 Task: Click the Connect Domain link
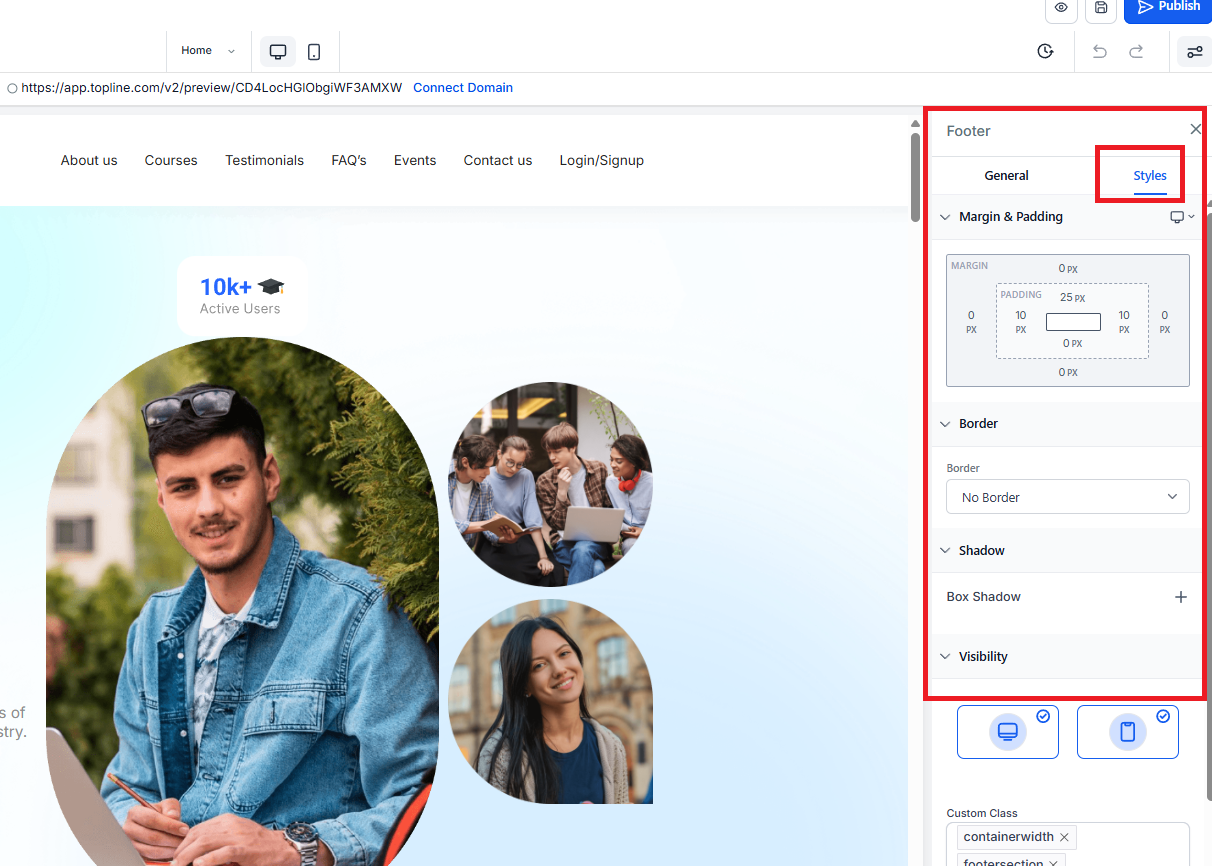pyautogui.click(x=463, y=88)
